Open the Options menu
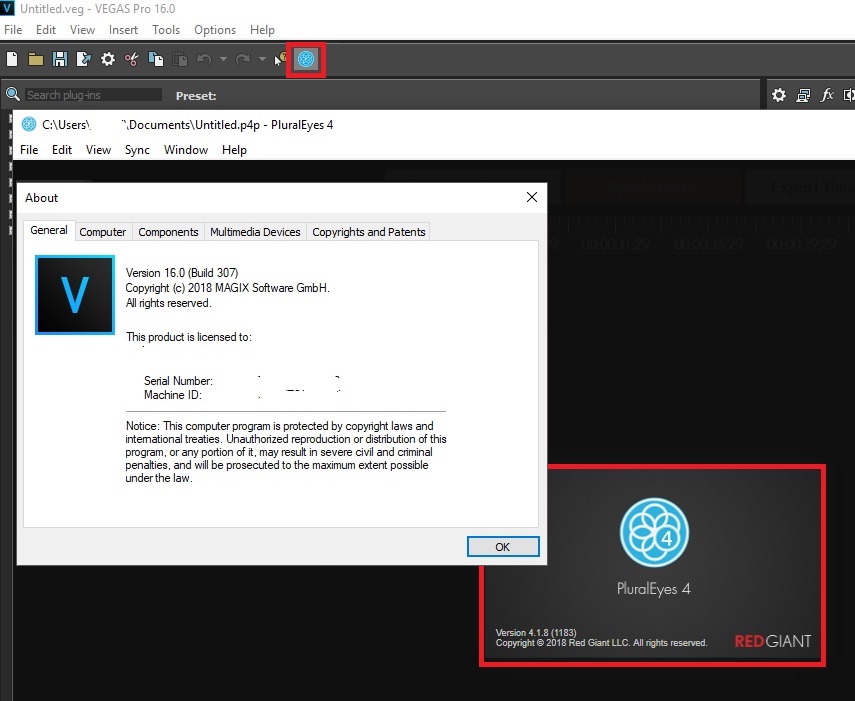 215,30
